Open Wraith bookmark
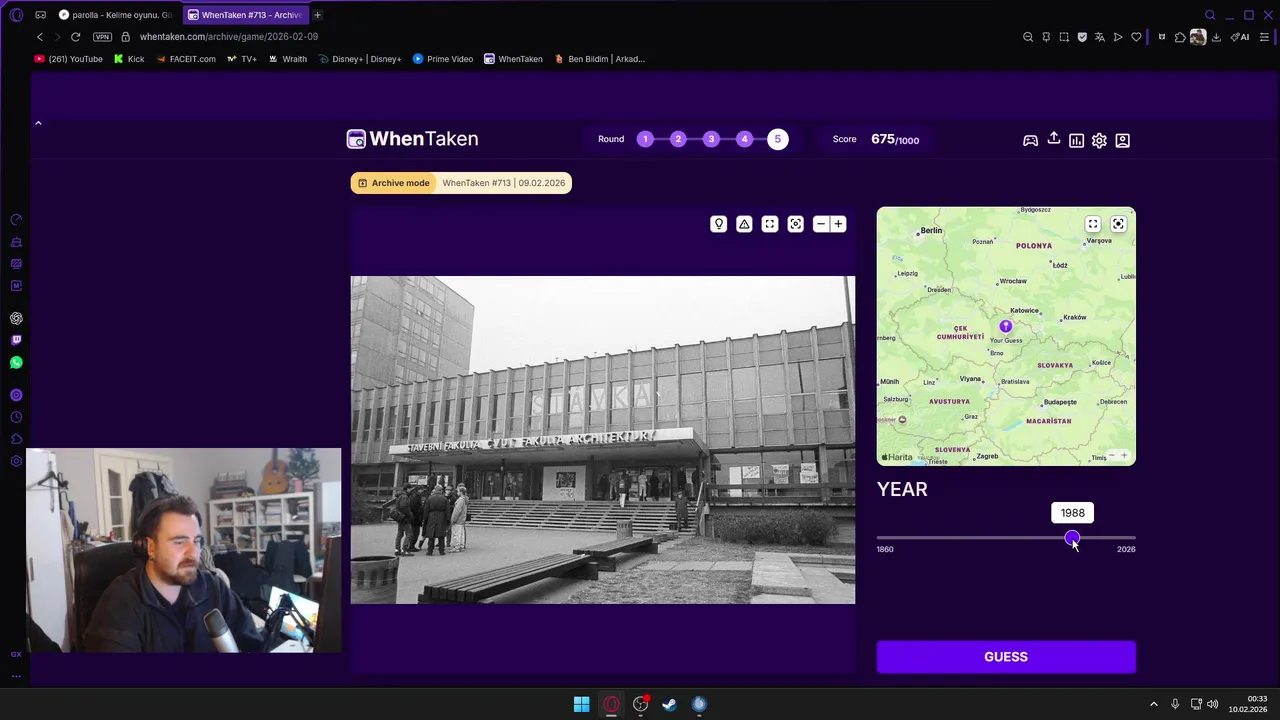The width and height of the screenshot is (1280, 720). click(x=287, y=59)
